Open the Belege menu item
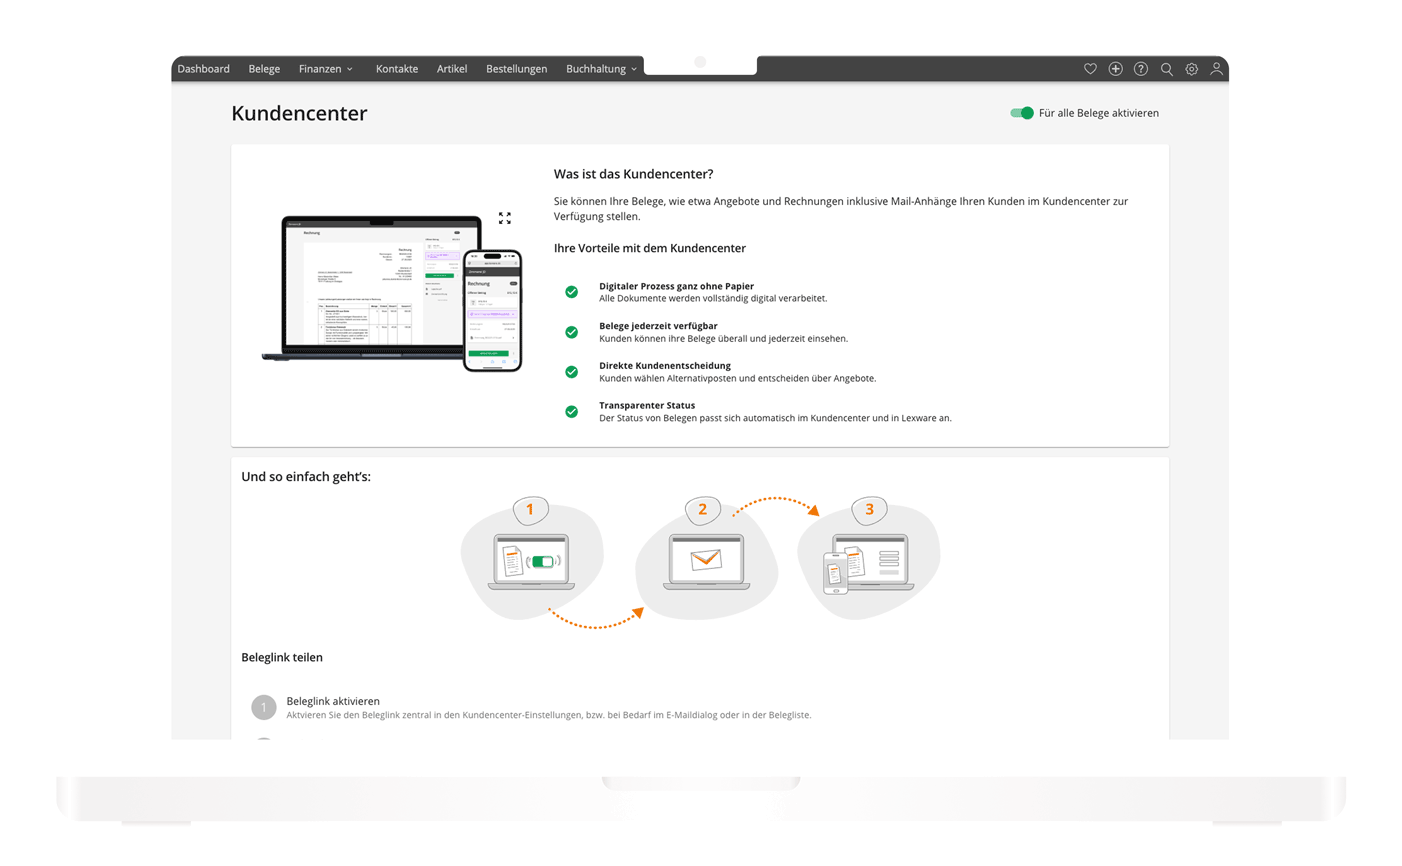This screenshot has width=1402, height=866. (264, 69)
